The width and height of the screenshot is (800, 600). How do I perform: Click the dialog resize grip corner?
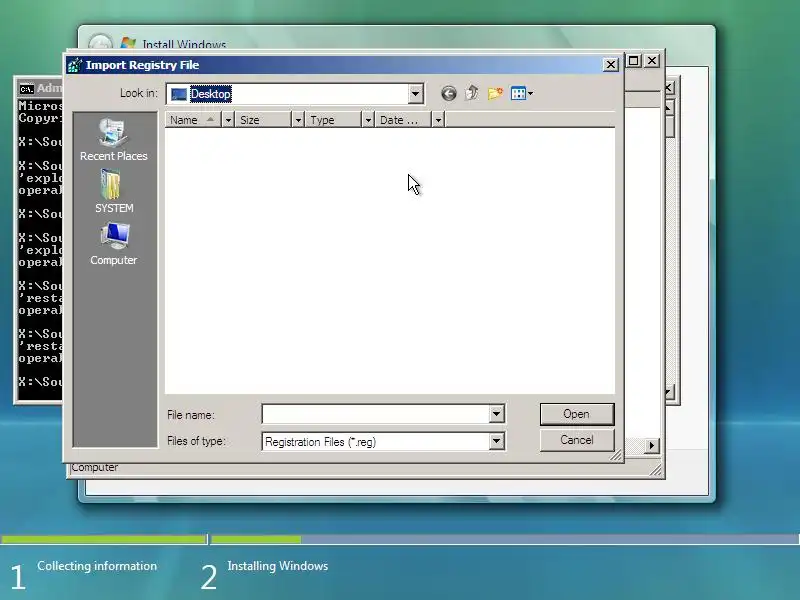(x=616, y=455)
